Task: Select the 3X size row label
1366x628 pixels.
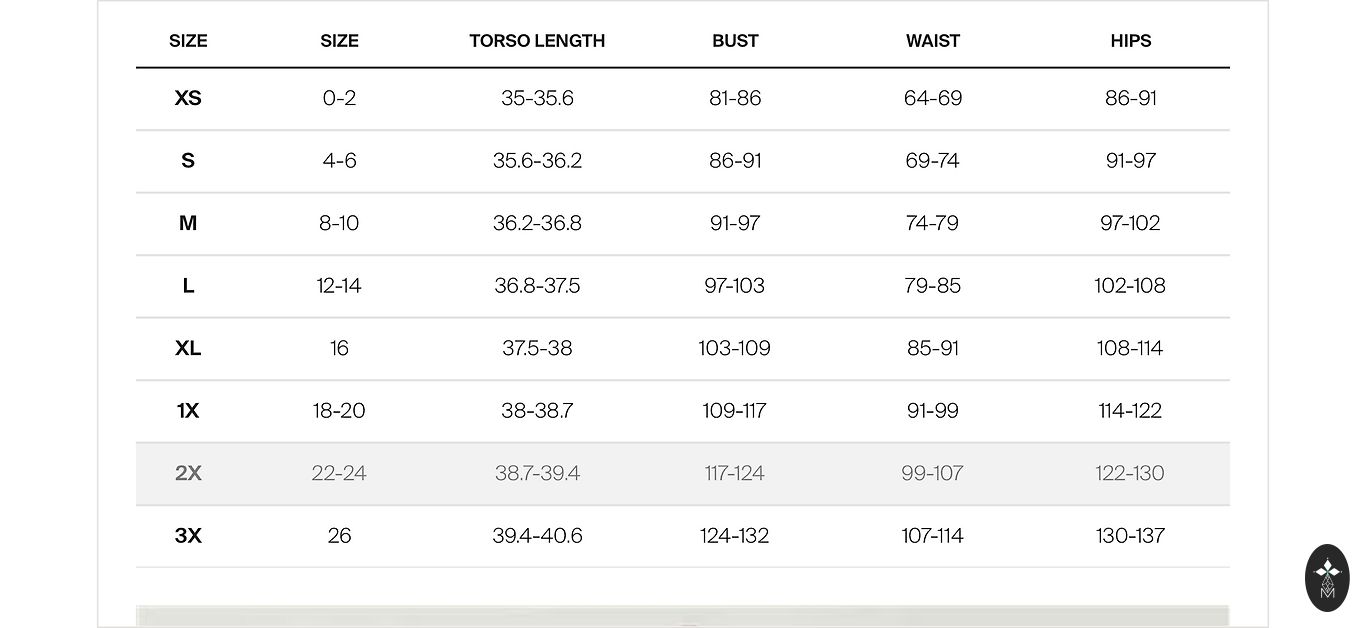Action: pos(188,536)
